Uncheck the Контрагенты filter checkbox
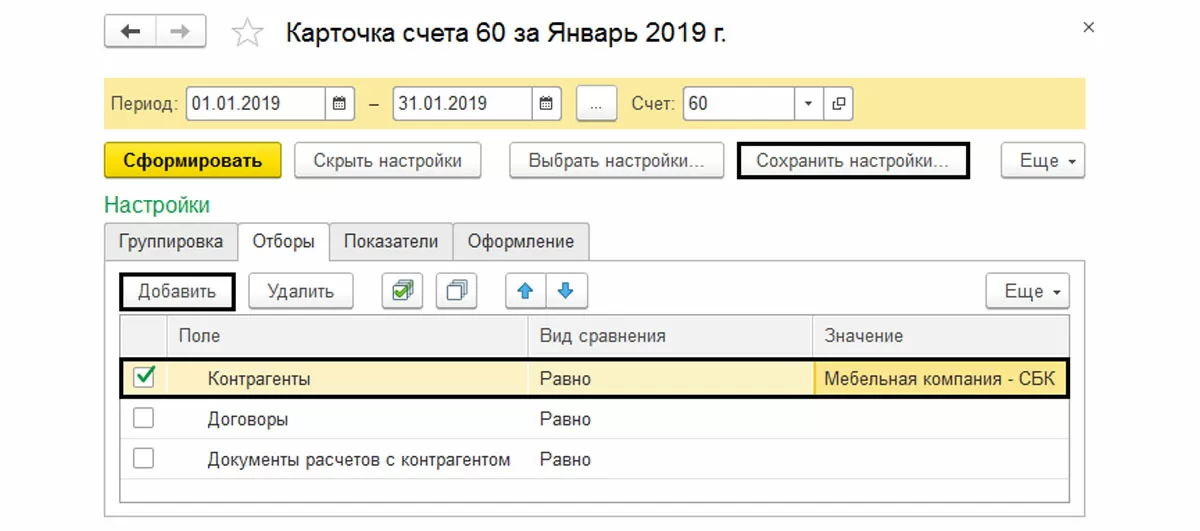 tap(144, 377)
